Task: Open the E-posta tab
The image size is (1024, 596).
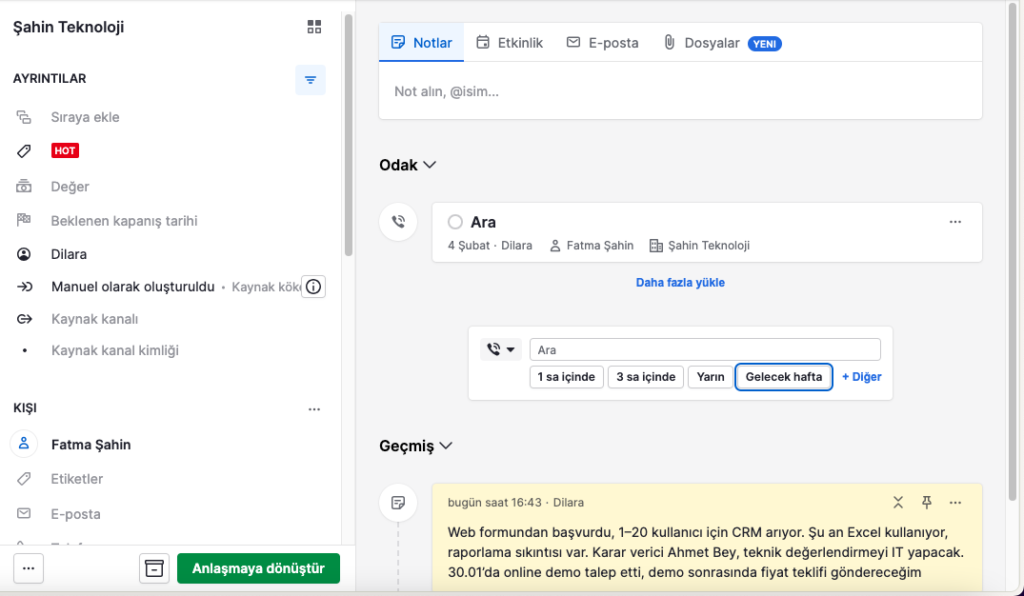Action: coord(602,43)
